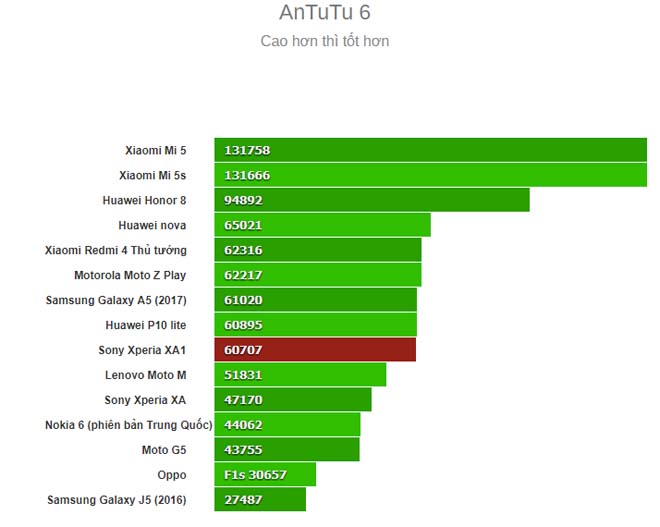Click the bar showing 61020
Screen dimensions: 660x527
(x=316, y=300)
